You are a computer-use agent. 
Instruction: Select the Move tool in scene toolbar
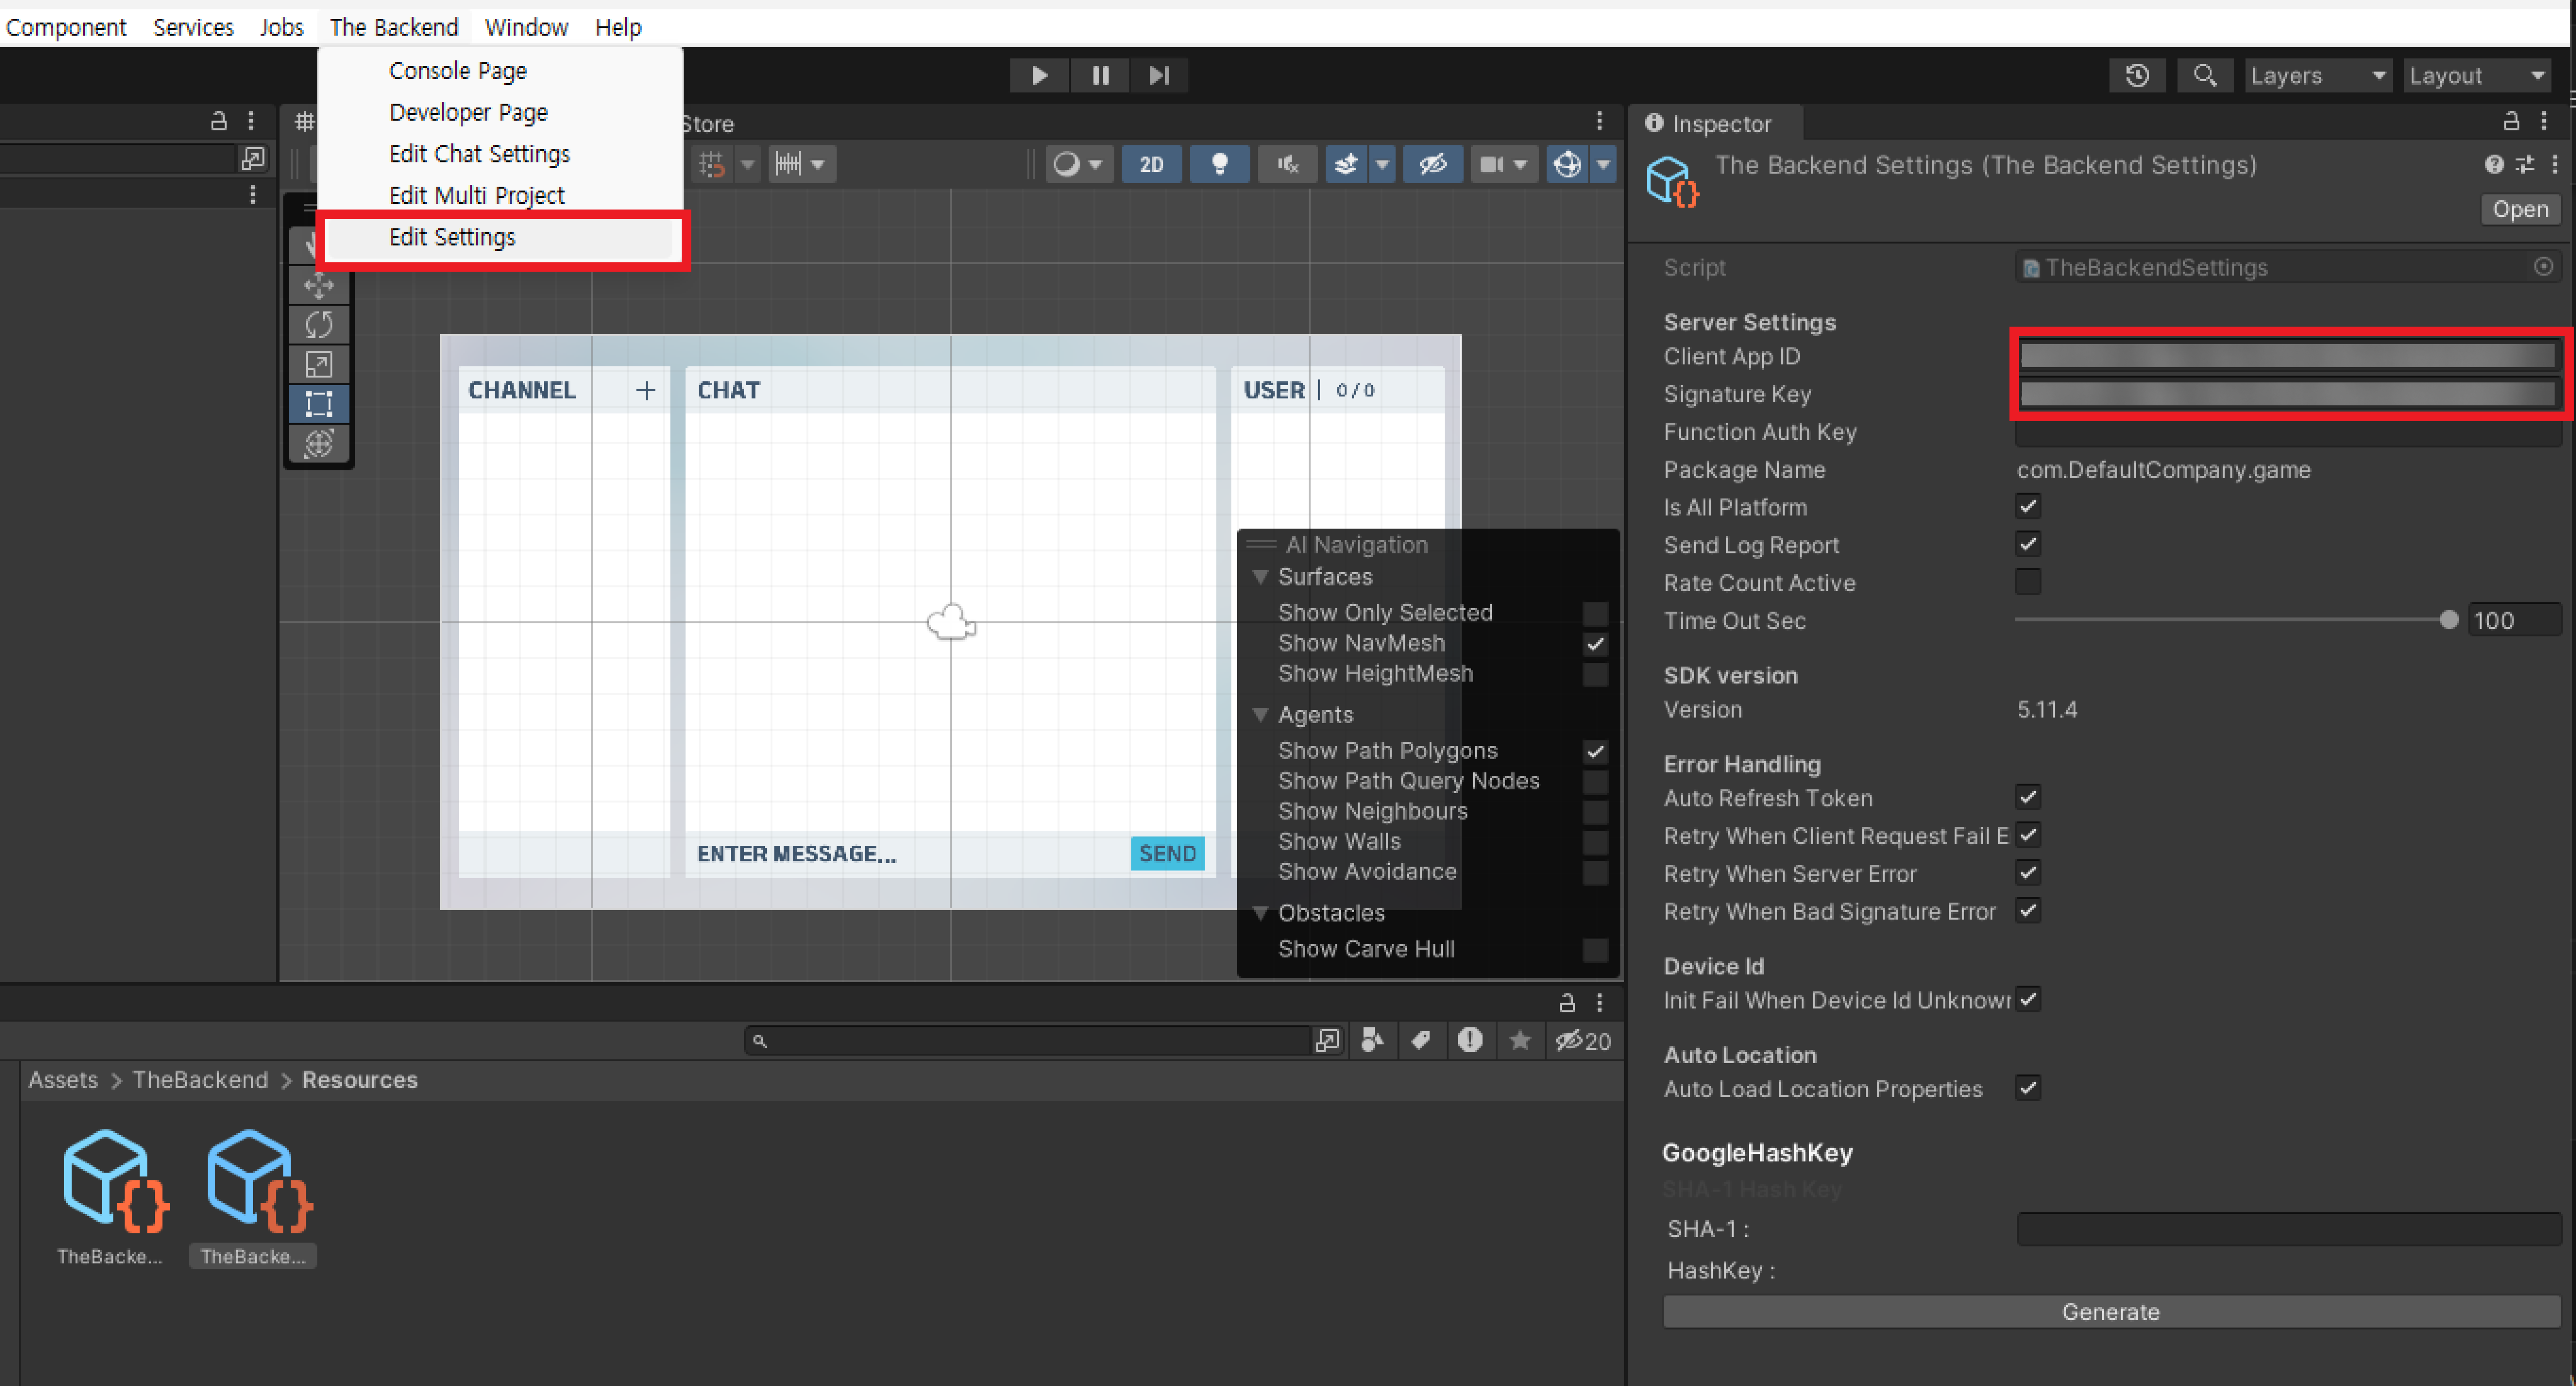pos(319,286)
